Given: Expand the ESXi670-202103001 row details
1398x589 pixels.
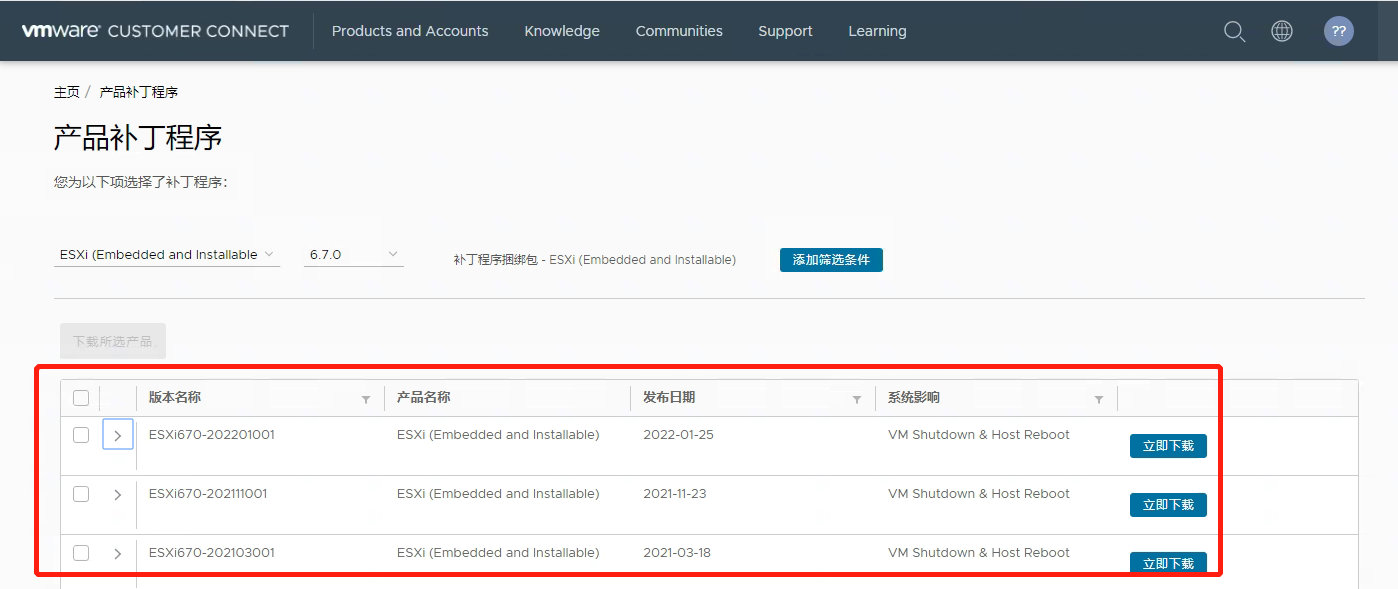Looking at the screenshot, I should [x=118, y=553].
